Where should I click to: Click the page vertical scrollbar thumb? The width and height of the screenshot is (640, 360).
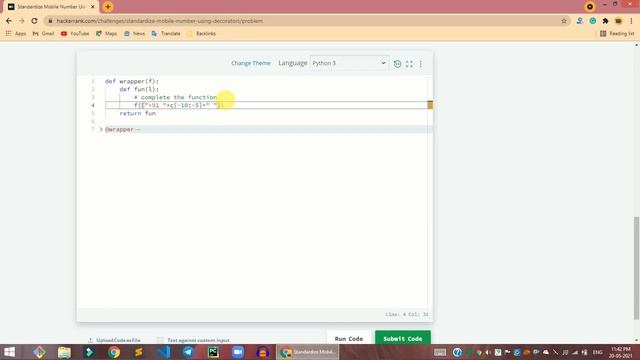[x=636, y=268]
